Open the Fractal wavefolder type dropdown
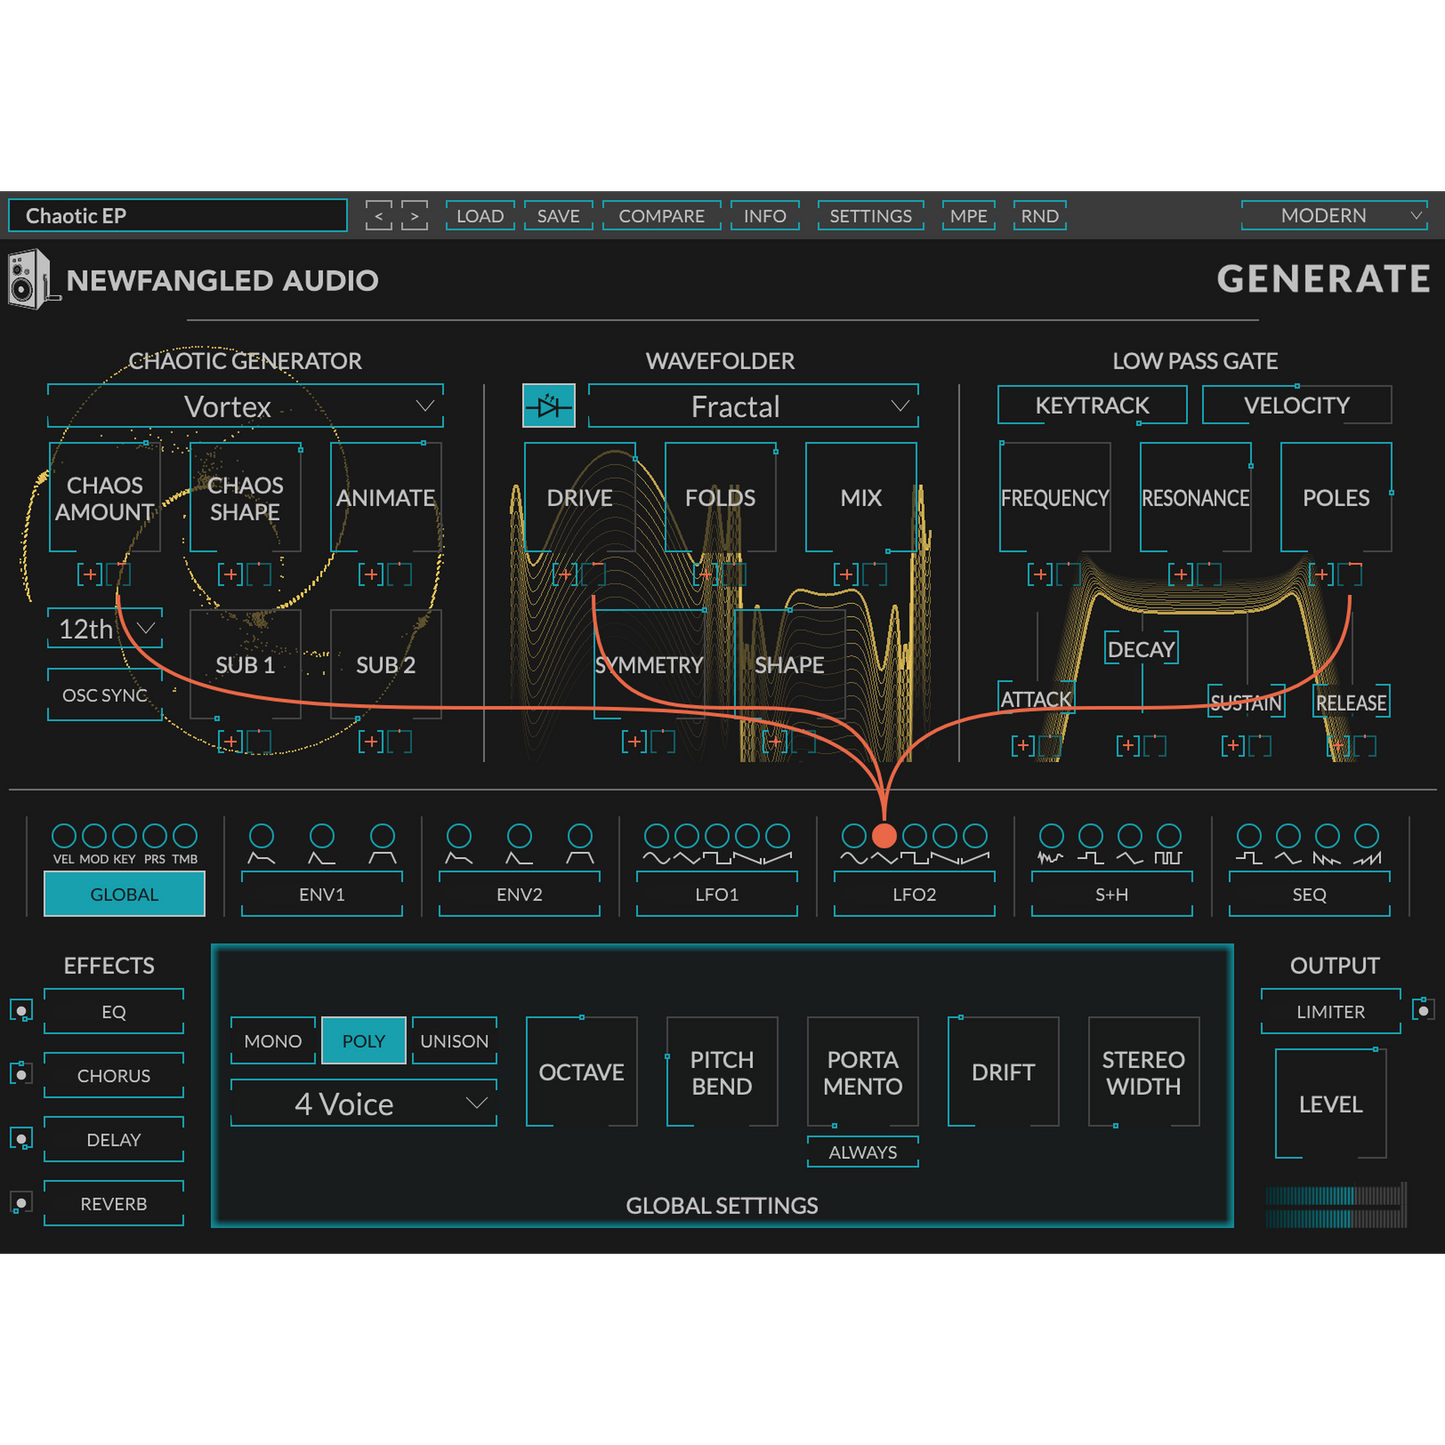Viewport: 1445px width, 1445px height. point(753,407)
